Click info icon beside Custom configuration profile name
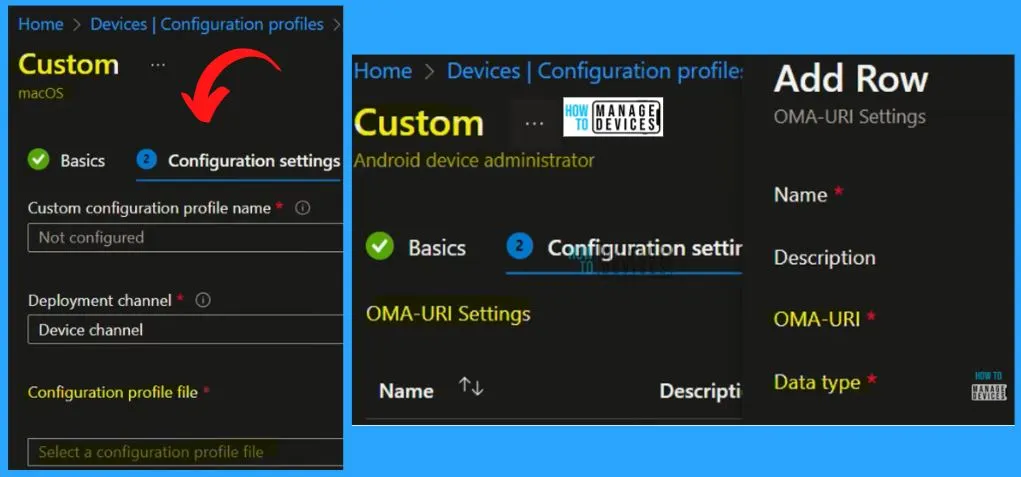 (302, 208)
